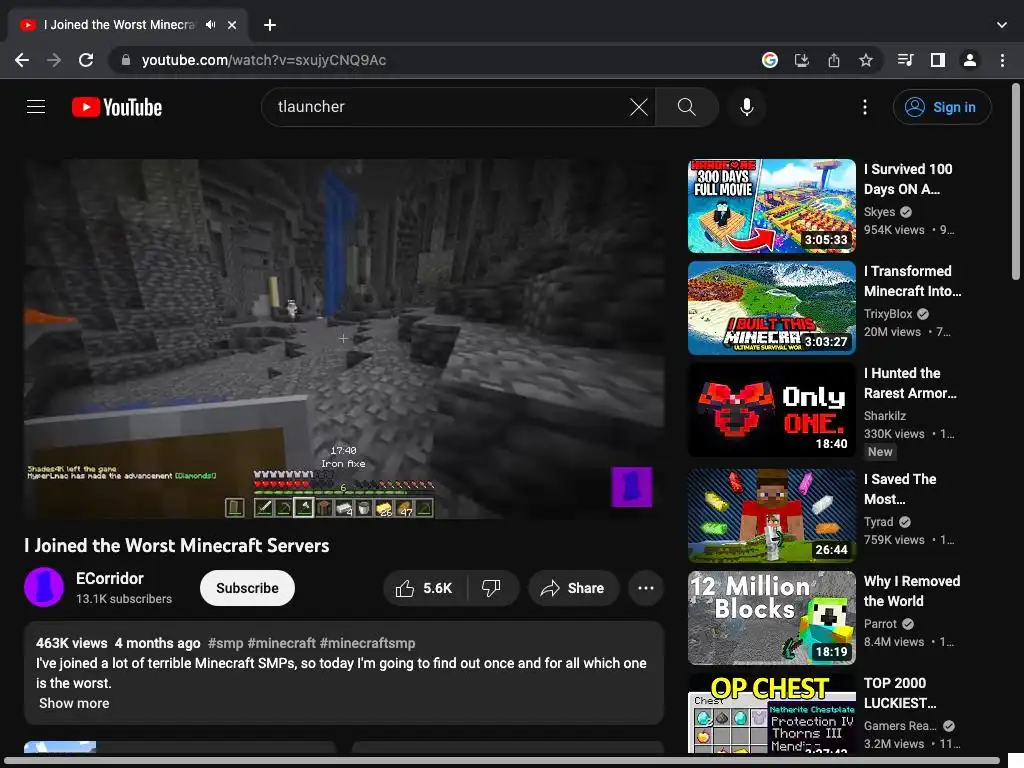Expand the tab search dropdown arrow
1024x768 pixels.
[x=1002, y=25]
